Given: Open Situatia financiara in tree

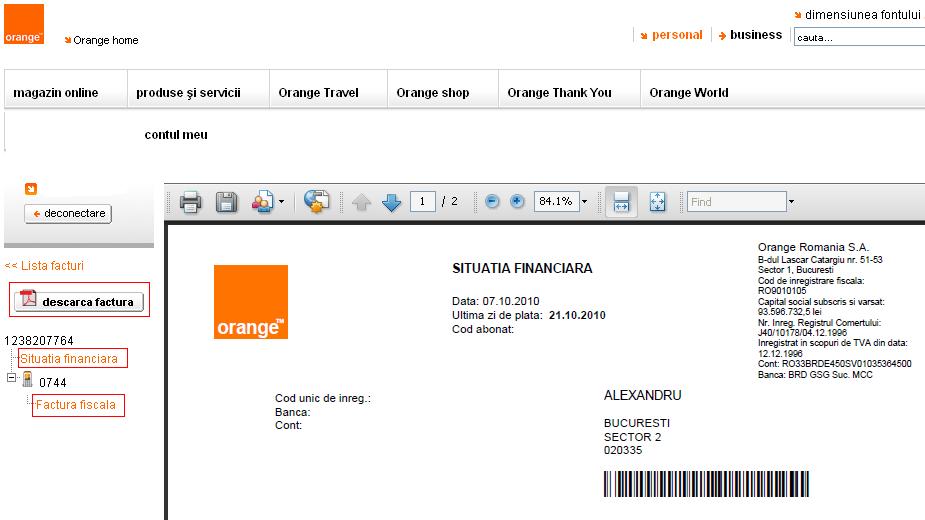Looking at the screenshot, I should pyautogui.click(x=69, y=358).
